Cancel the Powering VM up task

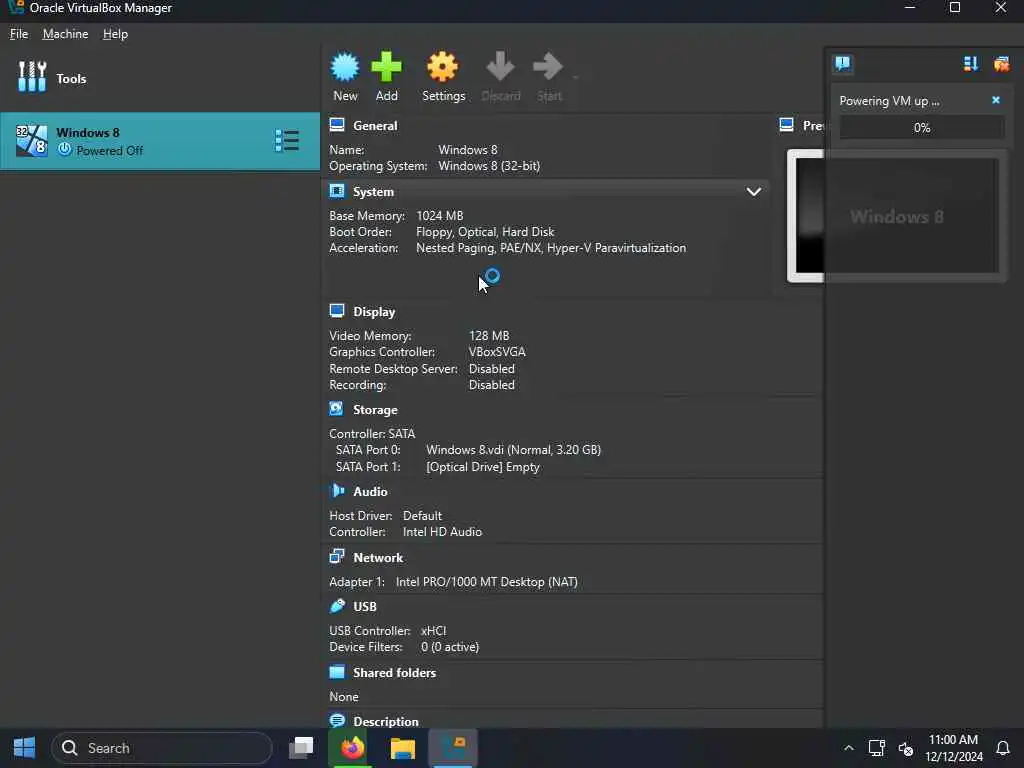pyautogui.click(x=996, y=100)
